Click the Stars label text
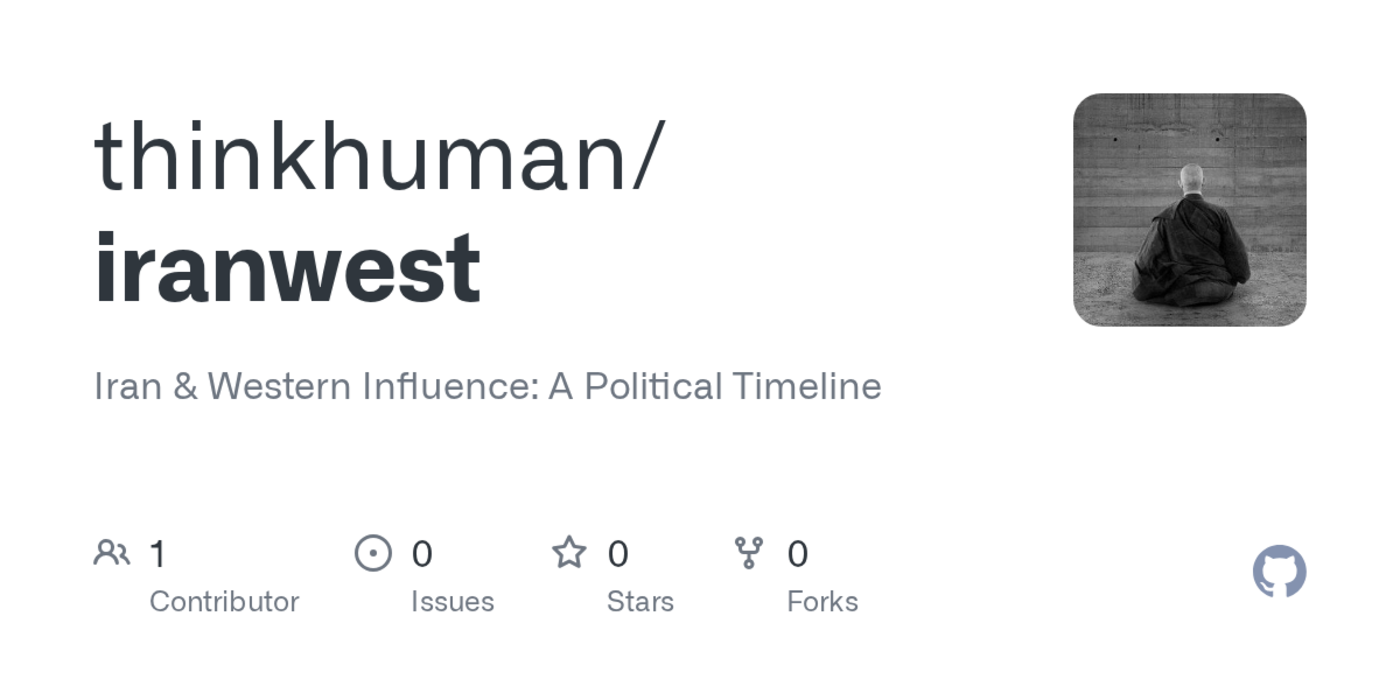 coord(640,601)
